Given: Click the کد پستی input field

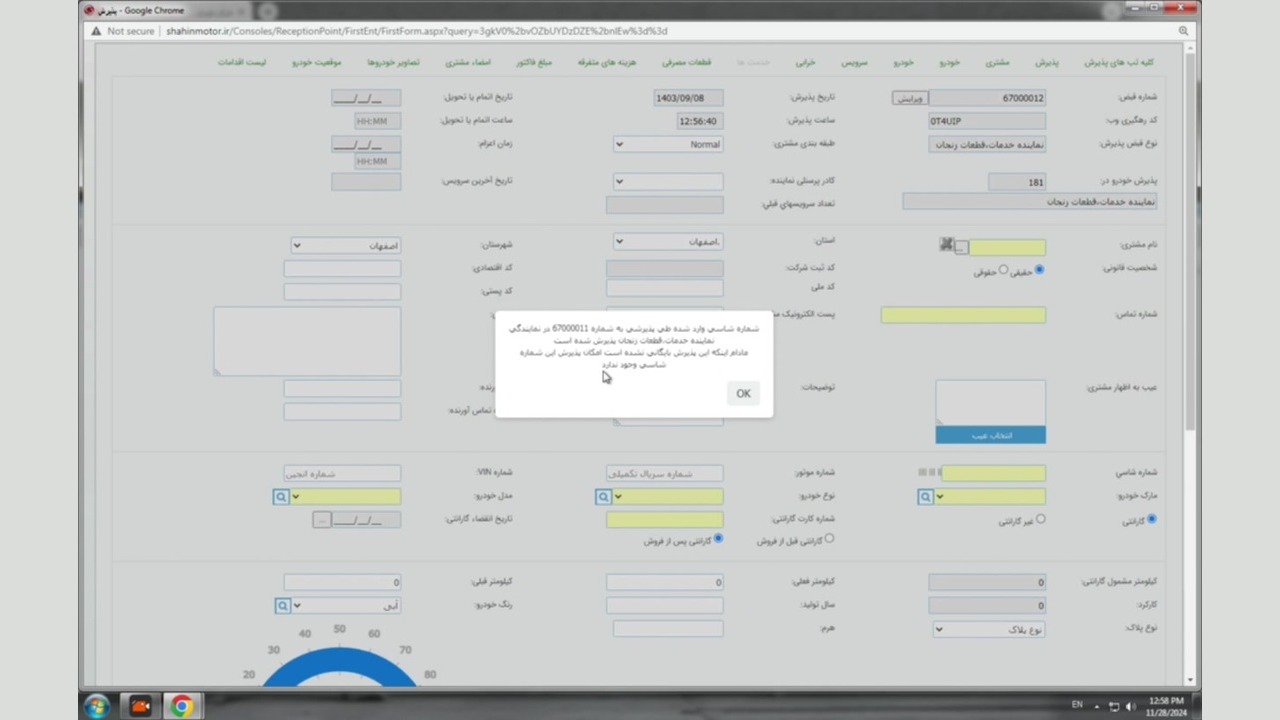Looking at the screenshot, I should [342, 292].
